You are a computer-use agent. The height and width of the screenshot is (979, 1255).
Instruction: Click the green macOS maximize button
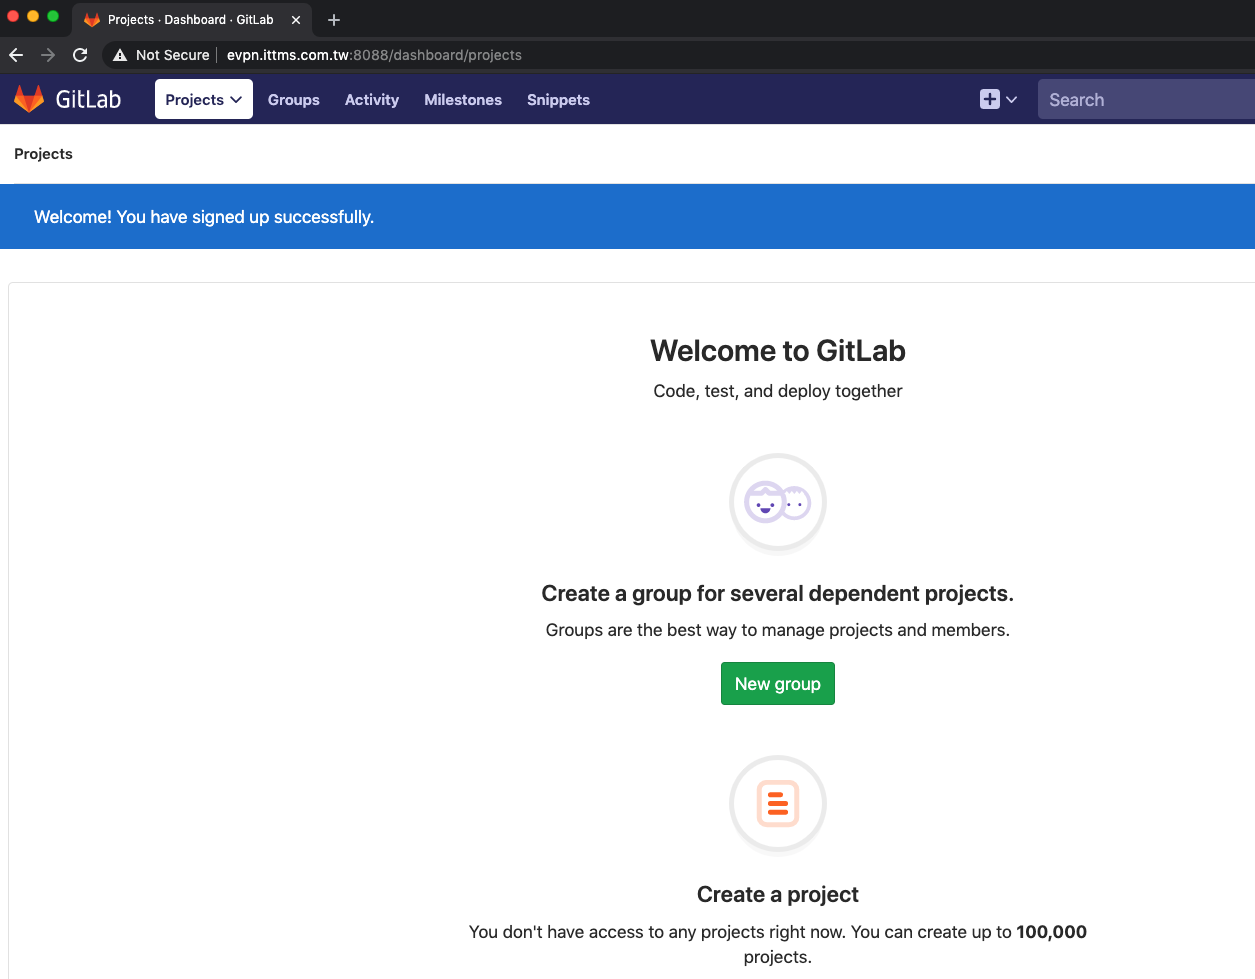tap(53, 16)
